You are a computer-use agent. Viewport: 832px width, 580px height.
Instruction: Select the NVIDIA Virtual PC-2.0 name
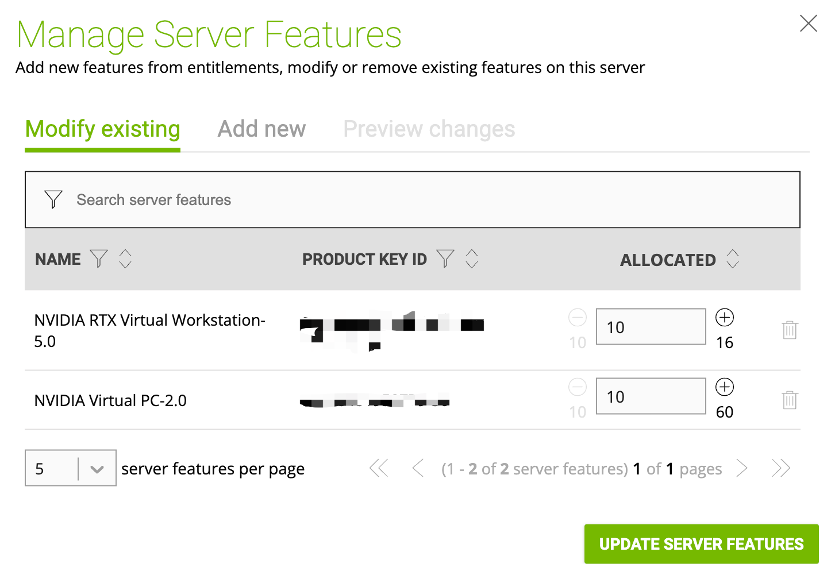110,401
